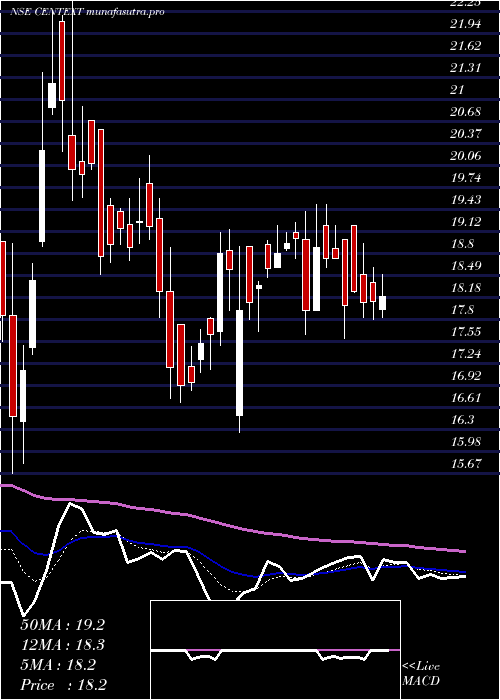Click the 17.24 price axis label
The height and width of the screenshot is (700, 500).
click(466, 354)
